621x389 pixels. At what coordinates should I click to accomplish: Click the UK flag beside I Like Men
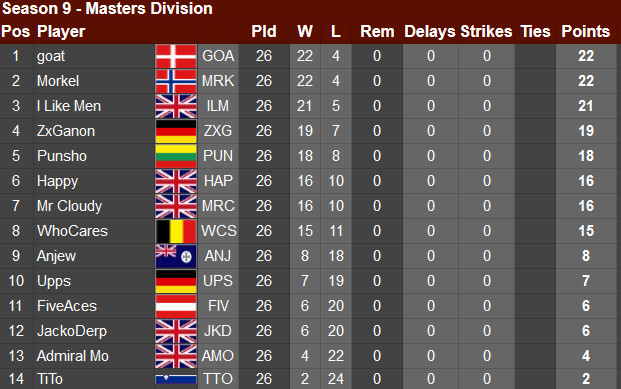[176, 106]
